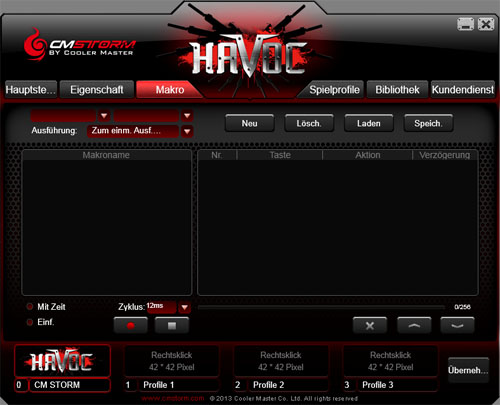500x405 pixels.
Task: Enable the Mit Zeit radio option
Action: (x=30, y=307)
